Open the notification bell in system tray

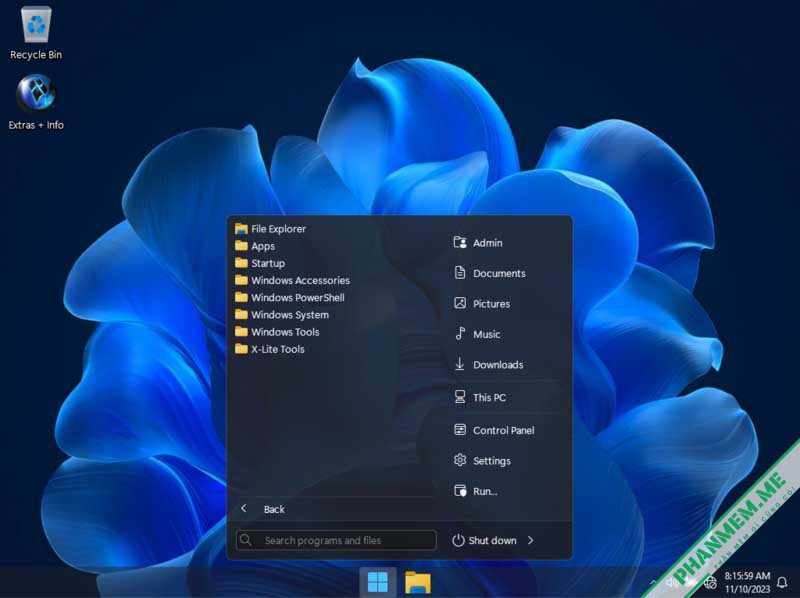[782, 582]
